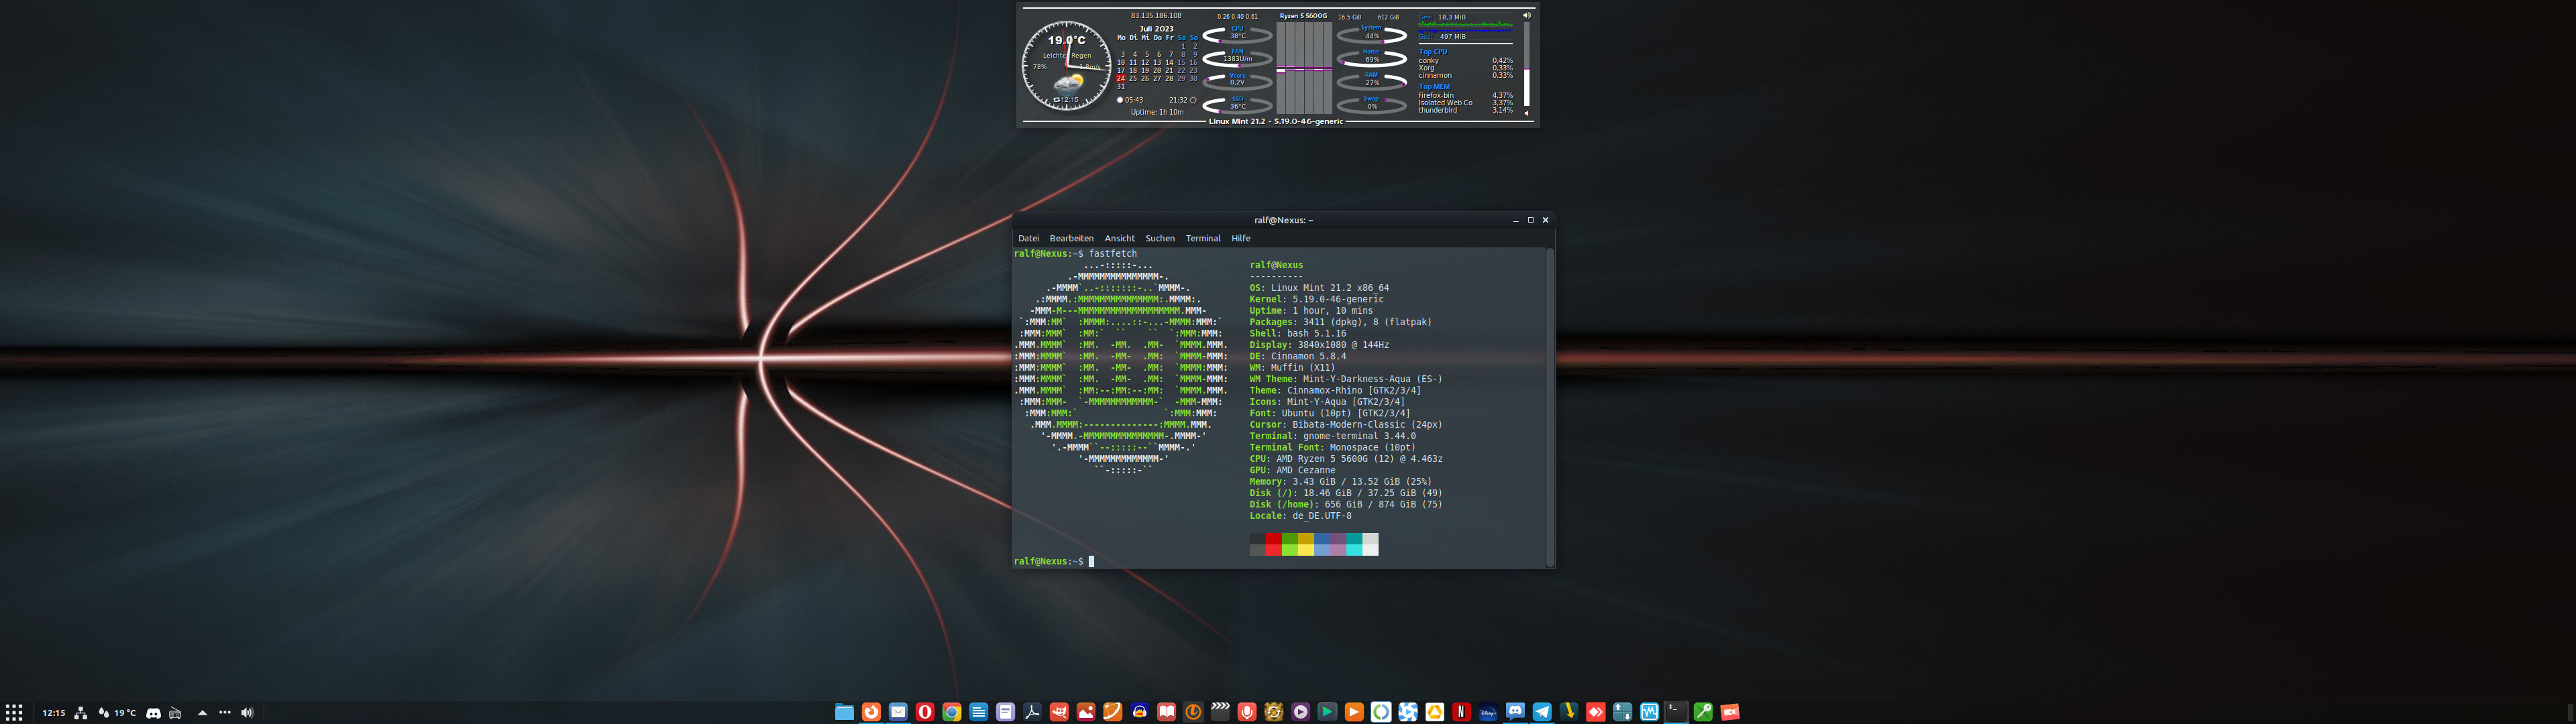Image resolution: width=2576 pixels, height=724 pixels.
Task: Launch Firefox from the dock
Action: (871, 712)
